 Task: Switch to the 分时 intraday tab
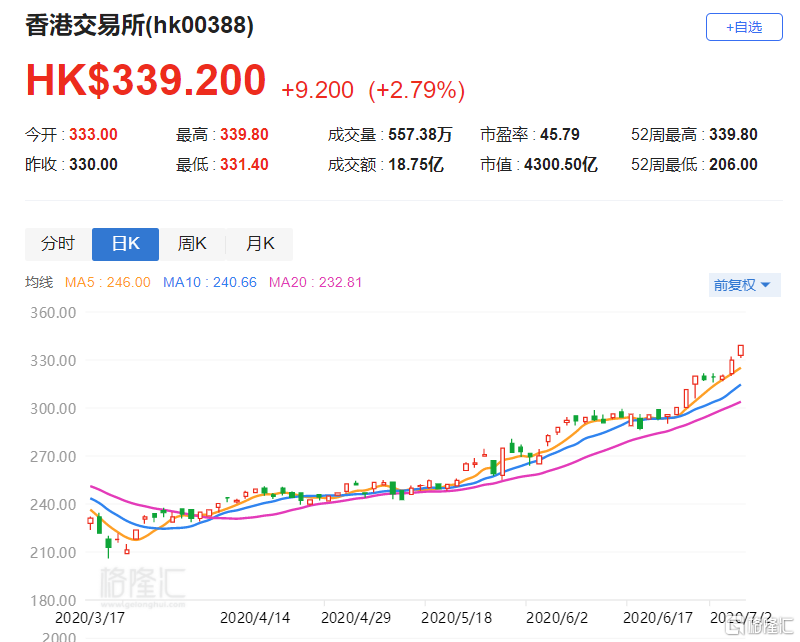point(58,244)
